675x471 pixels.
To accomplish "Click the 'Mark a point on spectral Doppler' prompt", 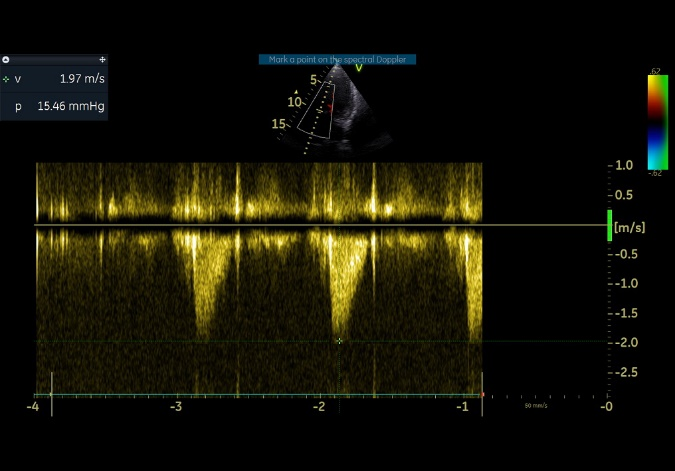I will (x=336, y=60).
